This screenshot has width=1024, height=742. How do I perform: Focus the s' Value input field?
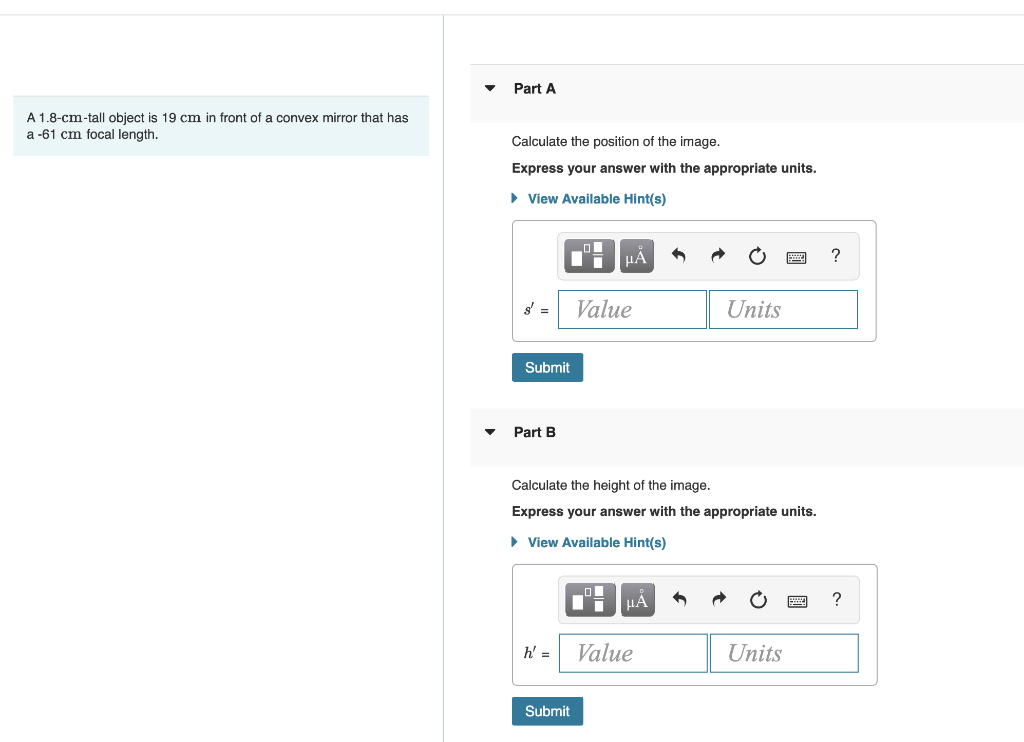[632, 310]
